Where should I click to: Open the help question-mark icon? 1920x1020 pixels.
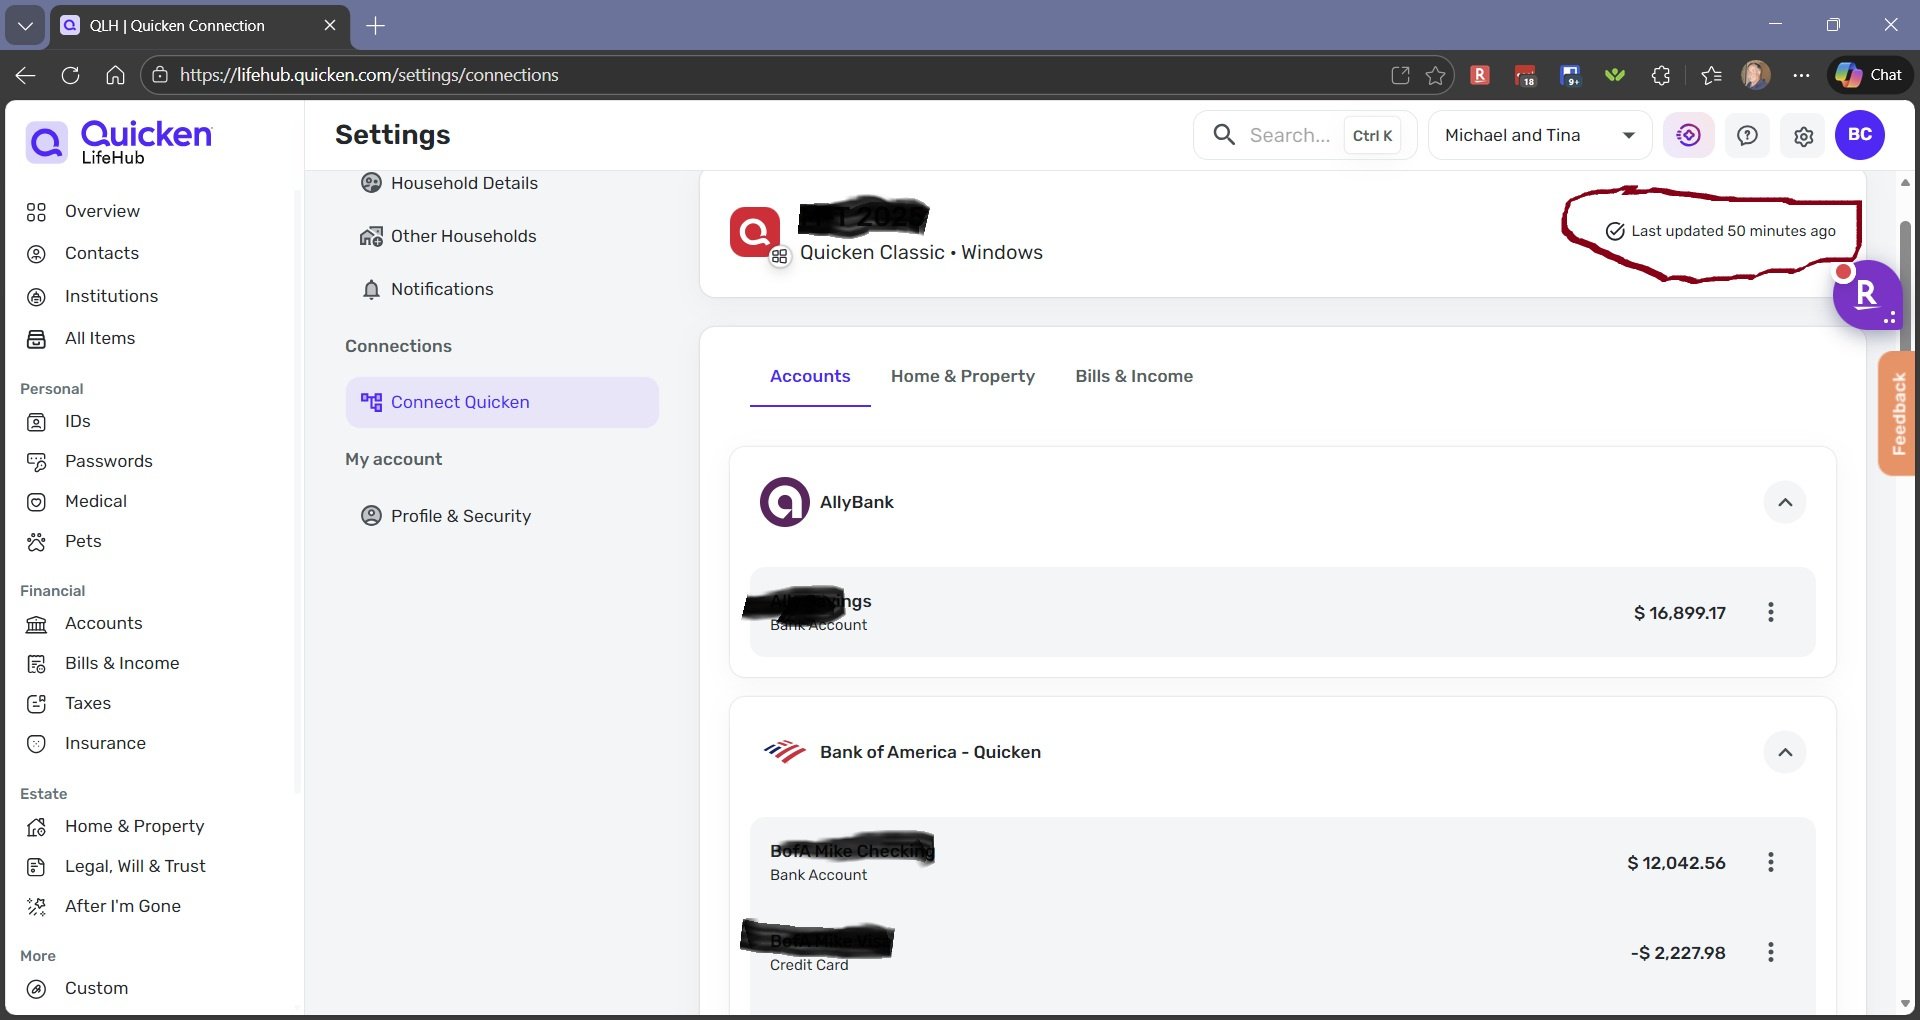1746,135
